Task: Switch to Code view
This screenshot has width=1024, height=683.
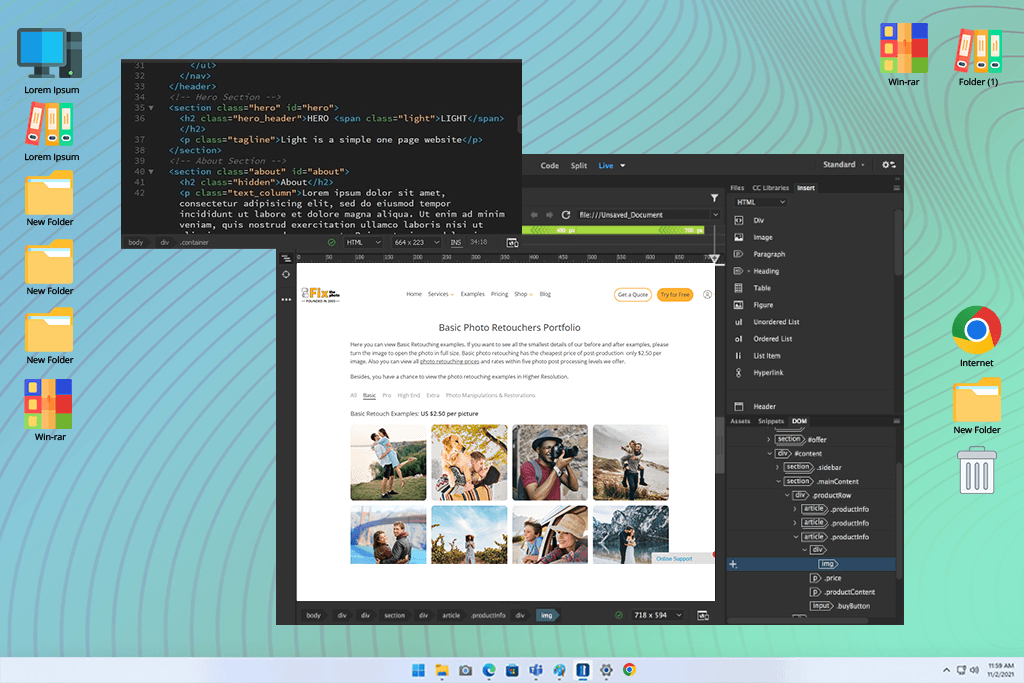Action: point(549,166)
